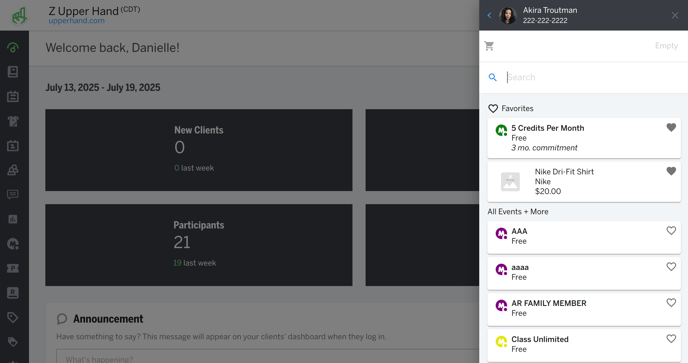Favorite the Class Unlimited membership
Image resolution: width=688 pixels, height=363 pixels.
pyautogui.click(x=671, y=338)
